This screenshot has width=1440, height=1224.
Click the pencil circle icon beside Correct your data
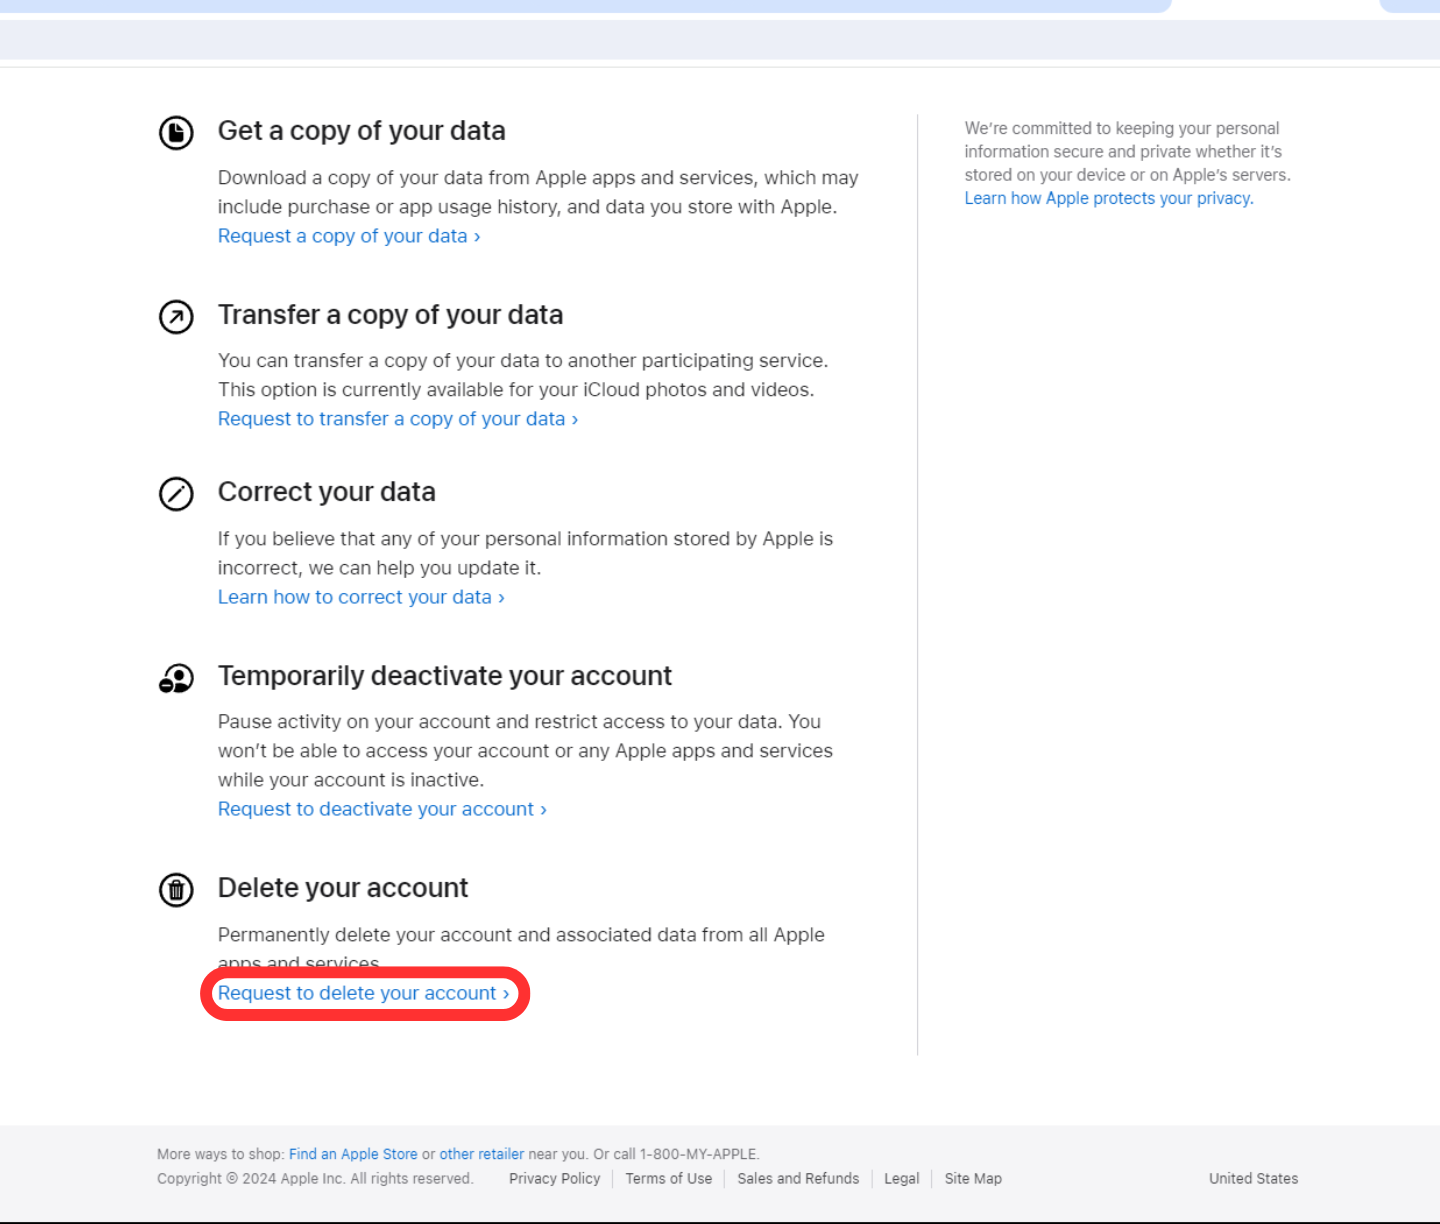(176, 494)
